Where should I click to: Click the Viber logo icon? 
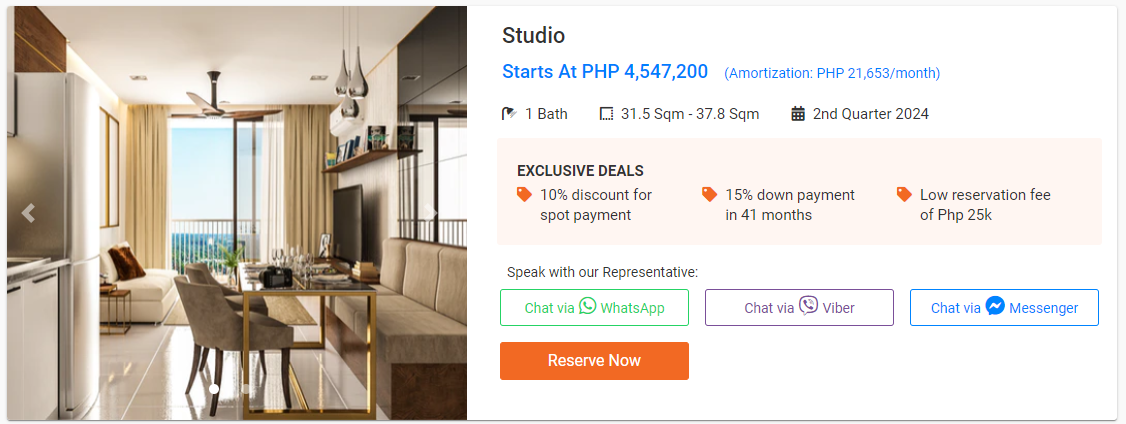click(808, 306)
